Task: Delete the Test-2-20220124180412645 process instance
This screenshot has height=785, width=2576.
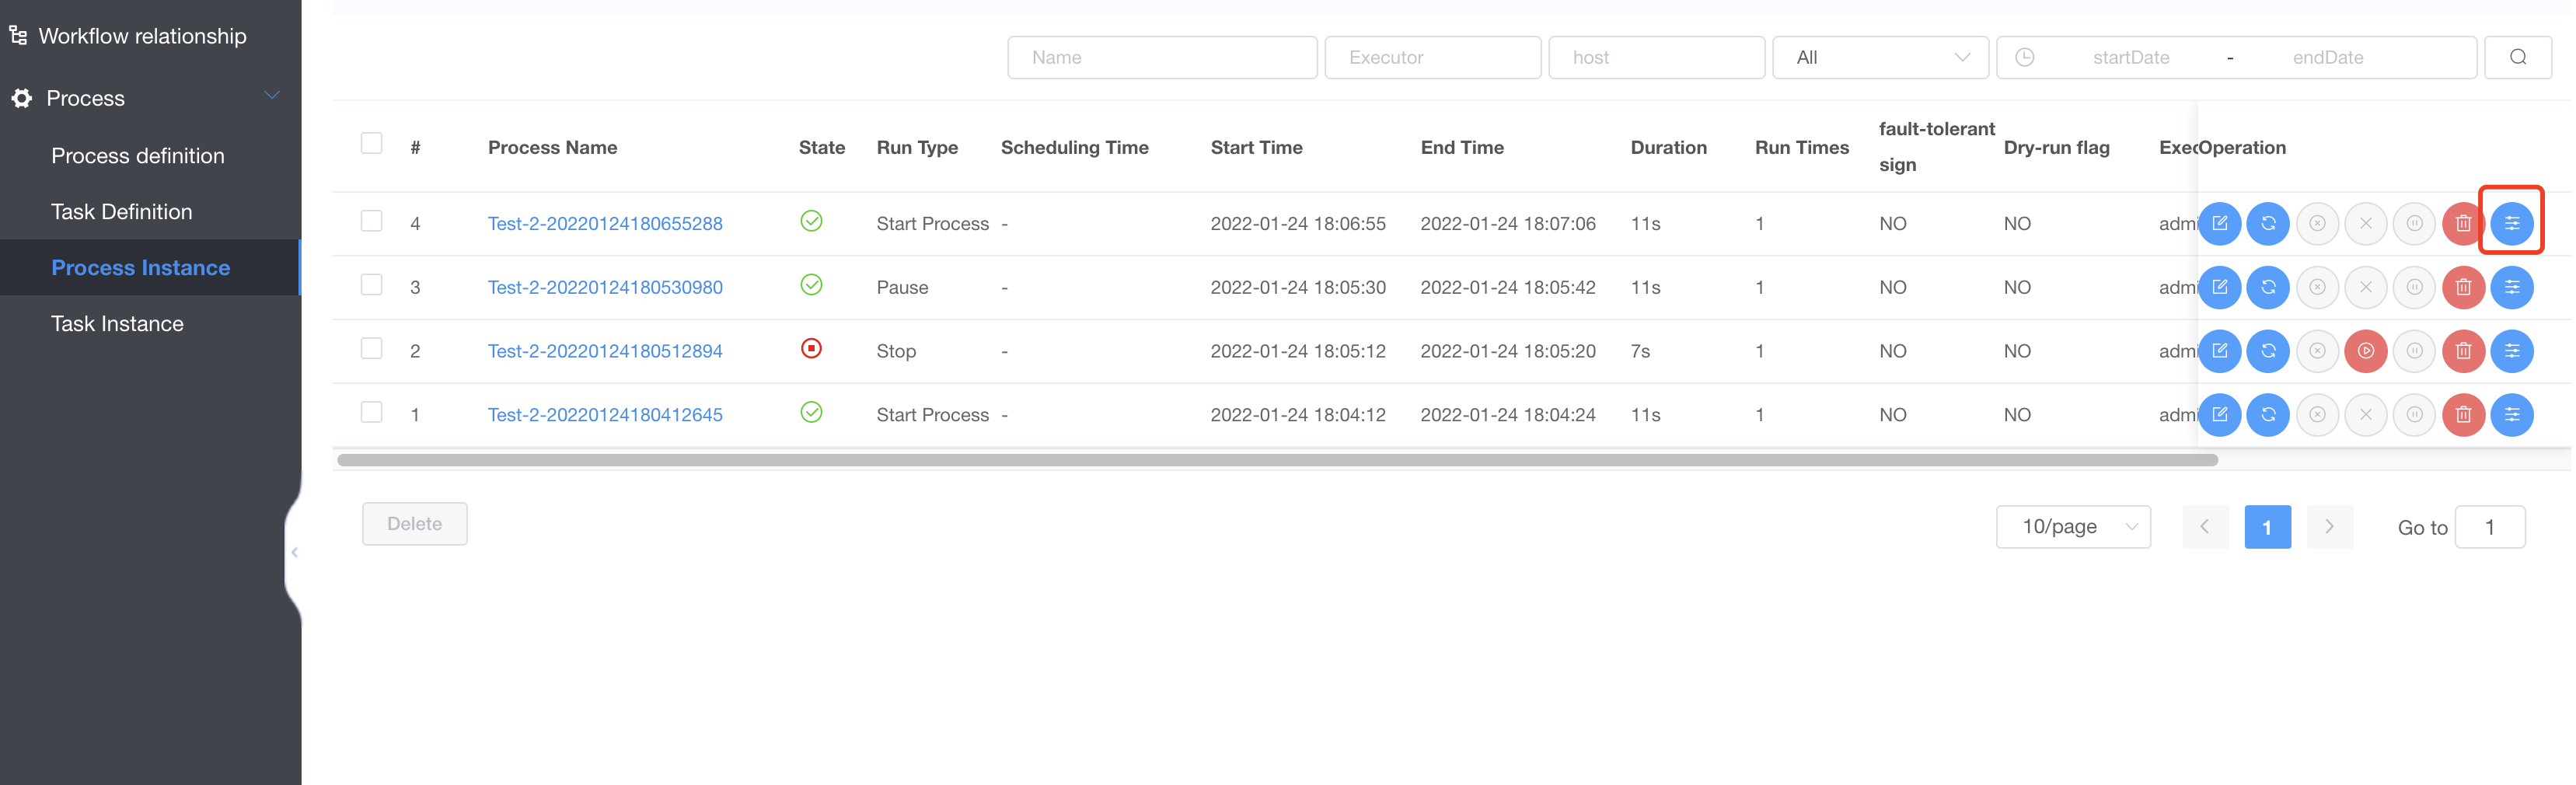Action: 2463,415
